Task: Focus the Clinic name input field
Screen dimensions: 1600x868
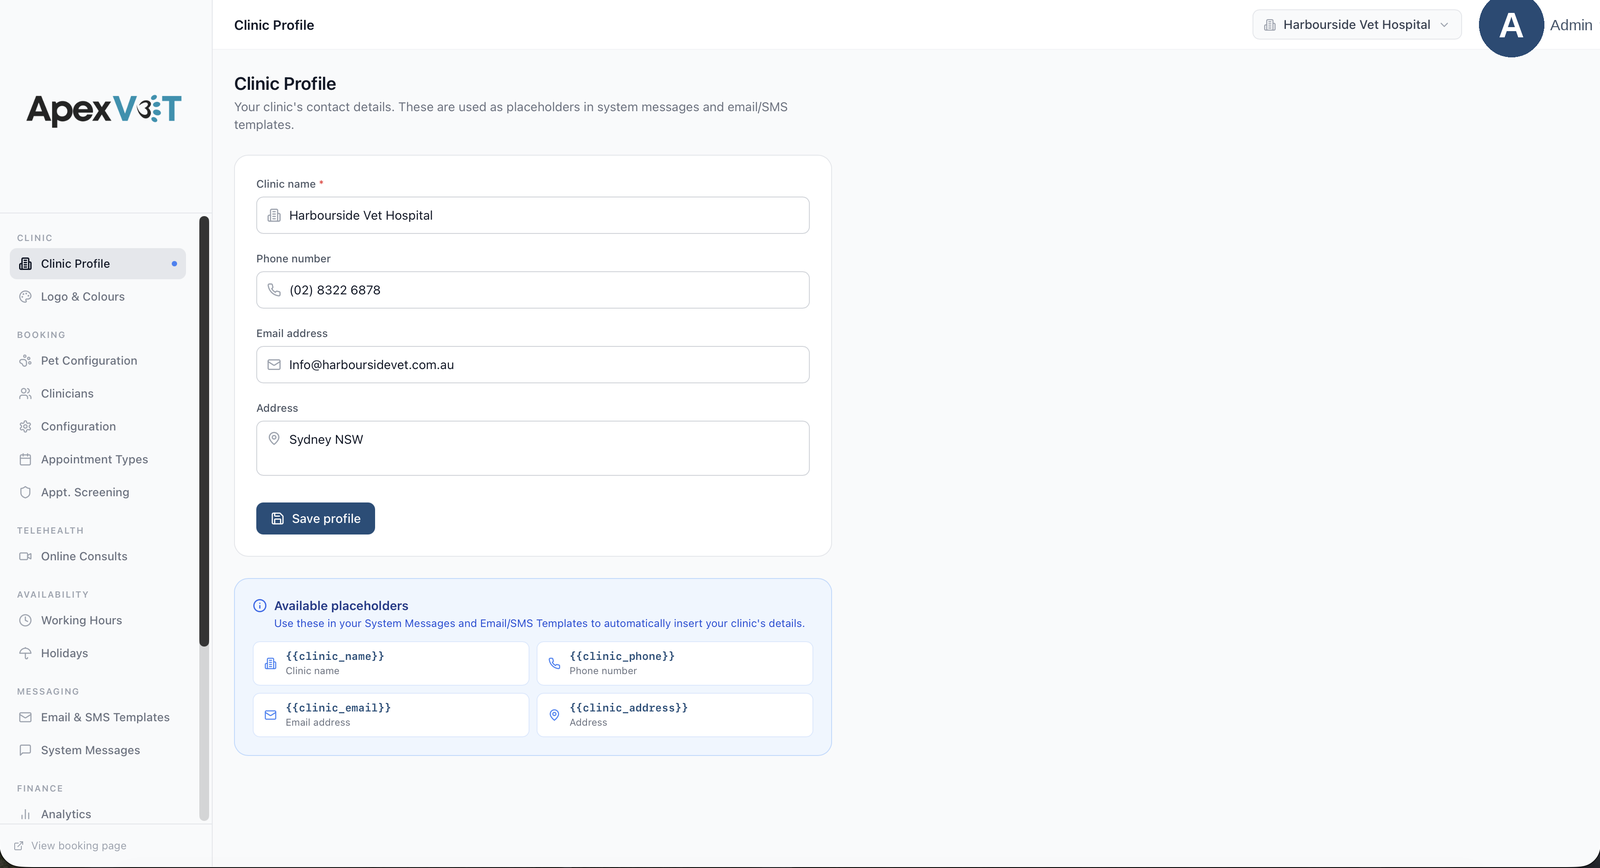Action: 533,215
